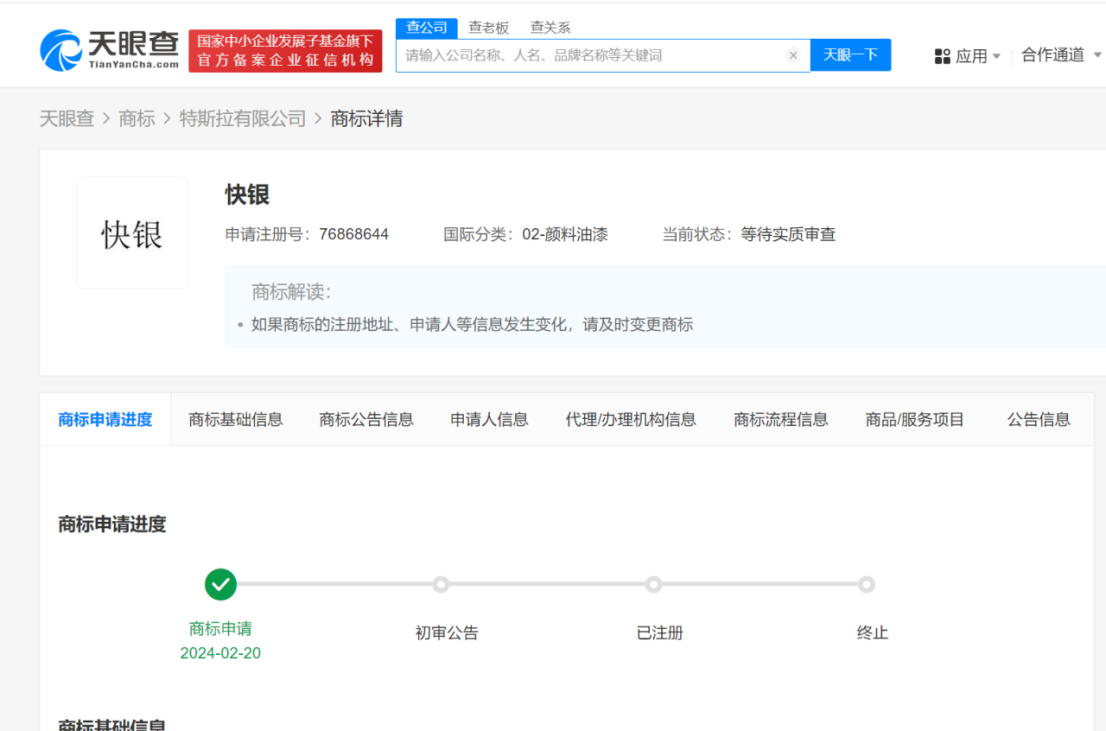The width and height of the screenshot is (1106, 731).
Task: Click the 已注册 progress step circle
Action: [x=653, y=584]
